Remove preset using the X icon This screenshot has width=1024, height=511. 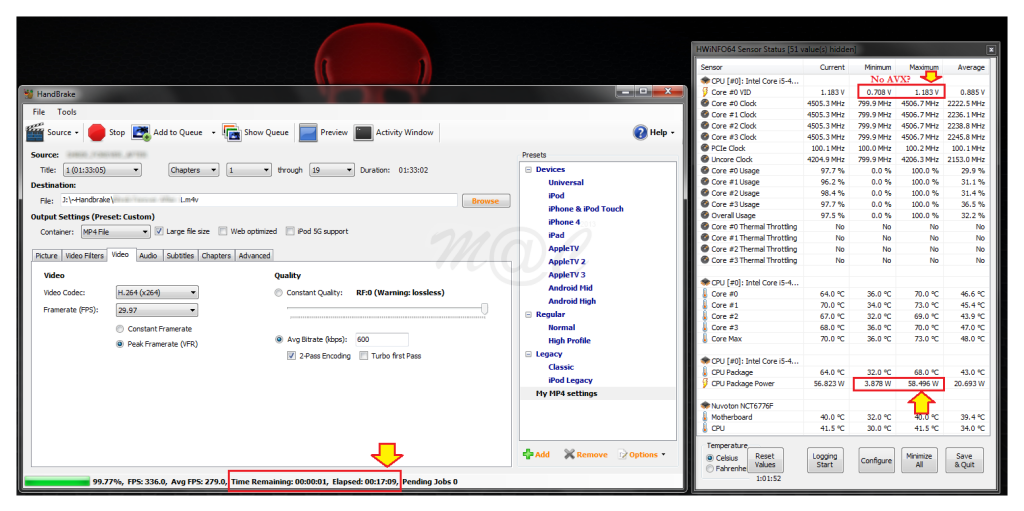click(x=569, y=454)
